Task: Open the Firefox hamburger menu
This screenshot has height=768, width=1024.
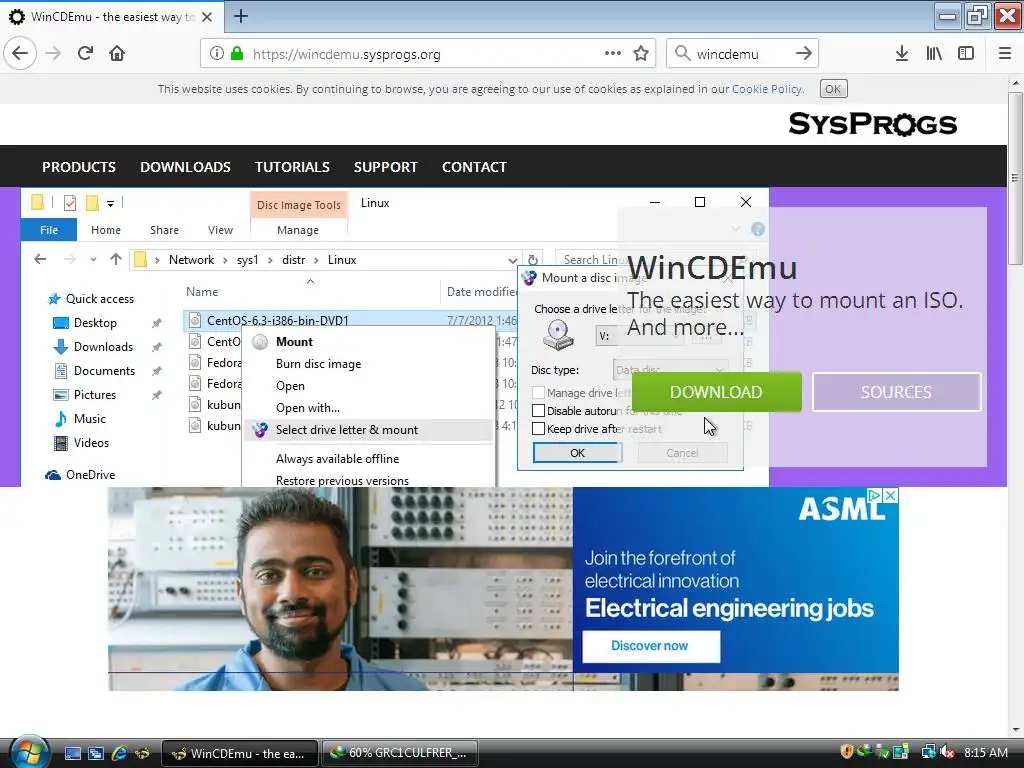Action: (x=1005, y=53)
